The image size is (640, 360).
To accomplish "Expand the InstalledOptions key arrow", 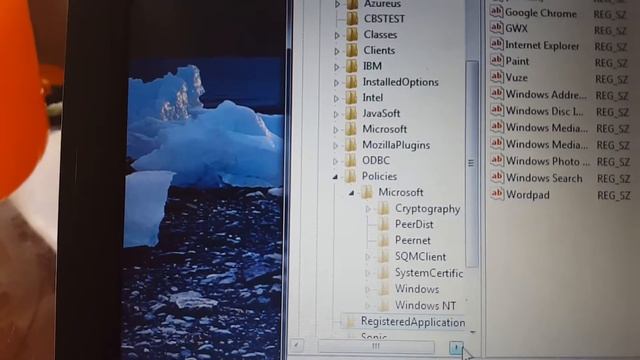I will click(336, 83).
